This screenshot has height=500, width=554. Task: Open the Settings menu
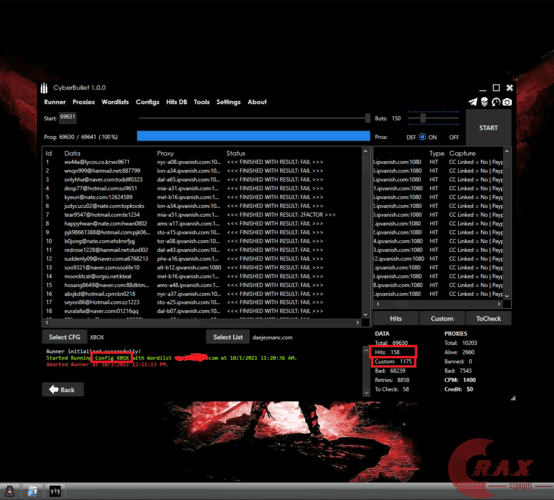[229, 102]
